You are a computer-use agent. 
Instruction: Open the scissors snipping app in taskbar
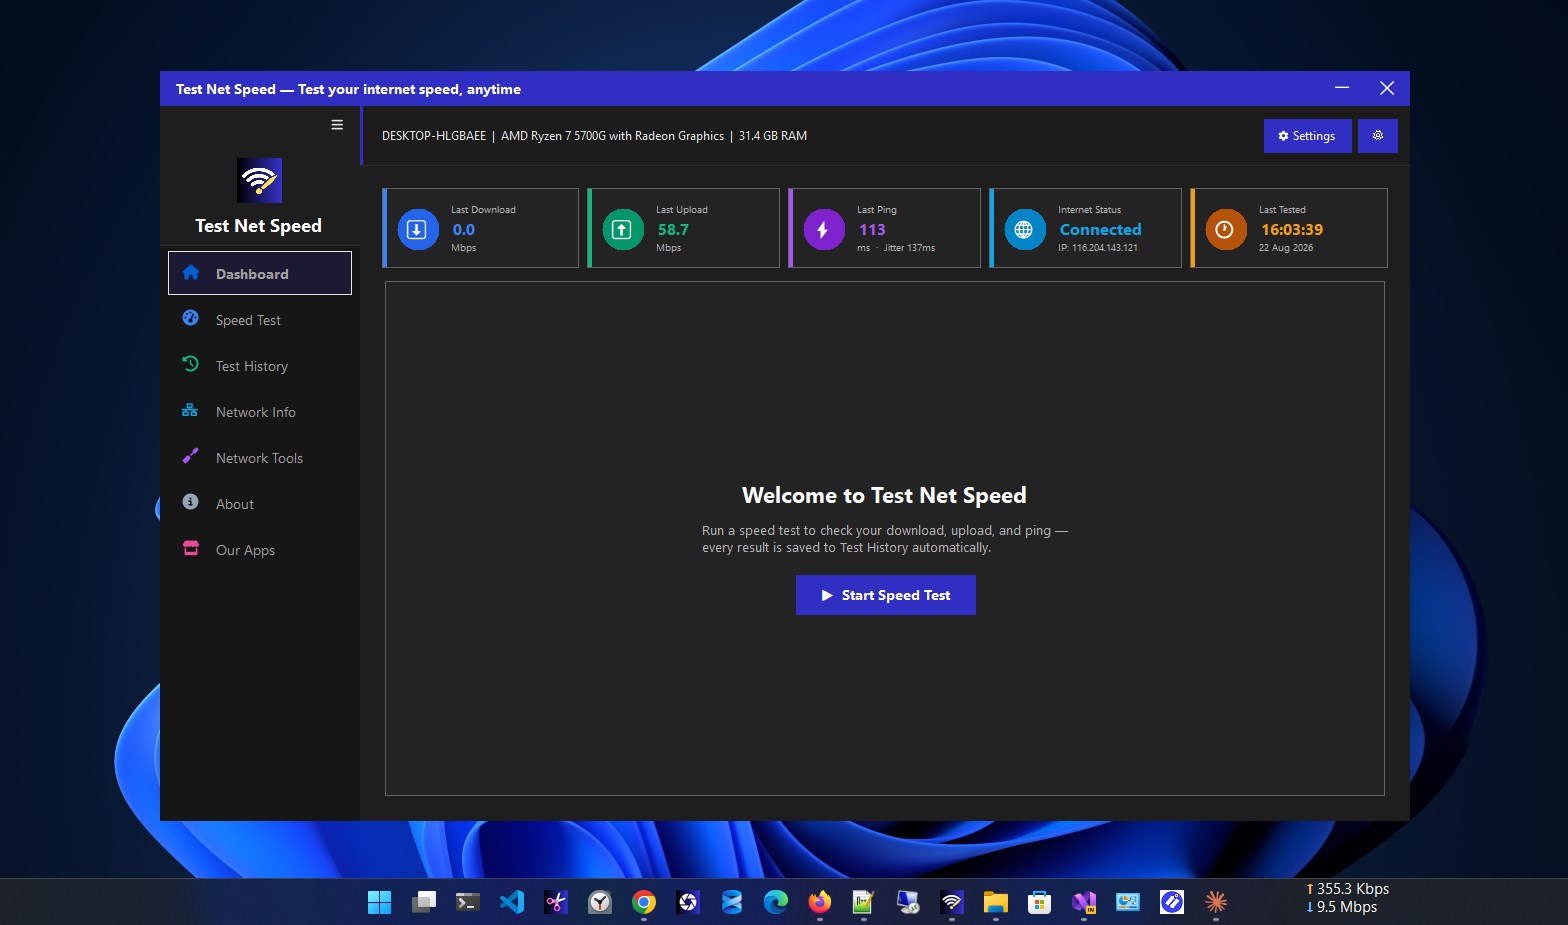pyautogui.click(x=556, y=902)
